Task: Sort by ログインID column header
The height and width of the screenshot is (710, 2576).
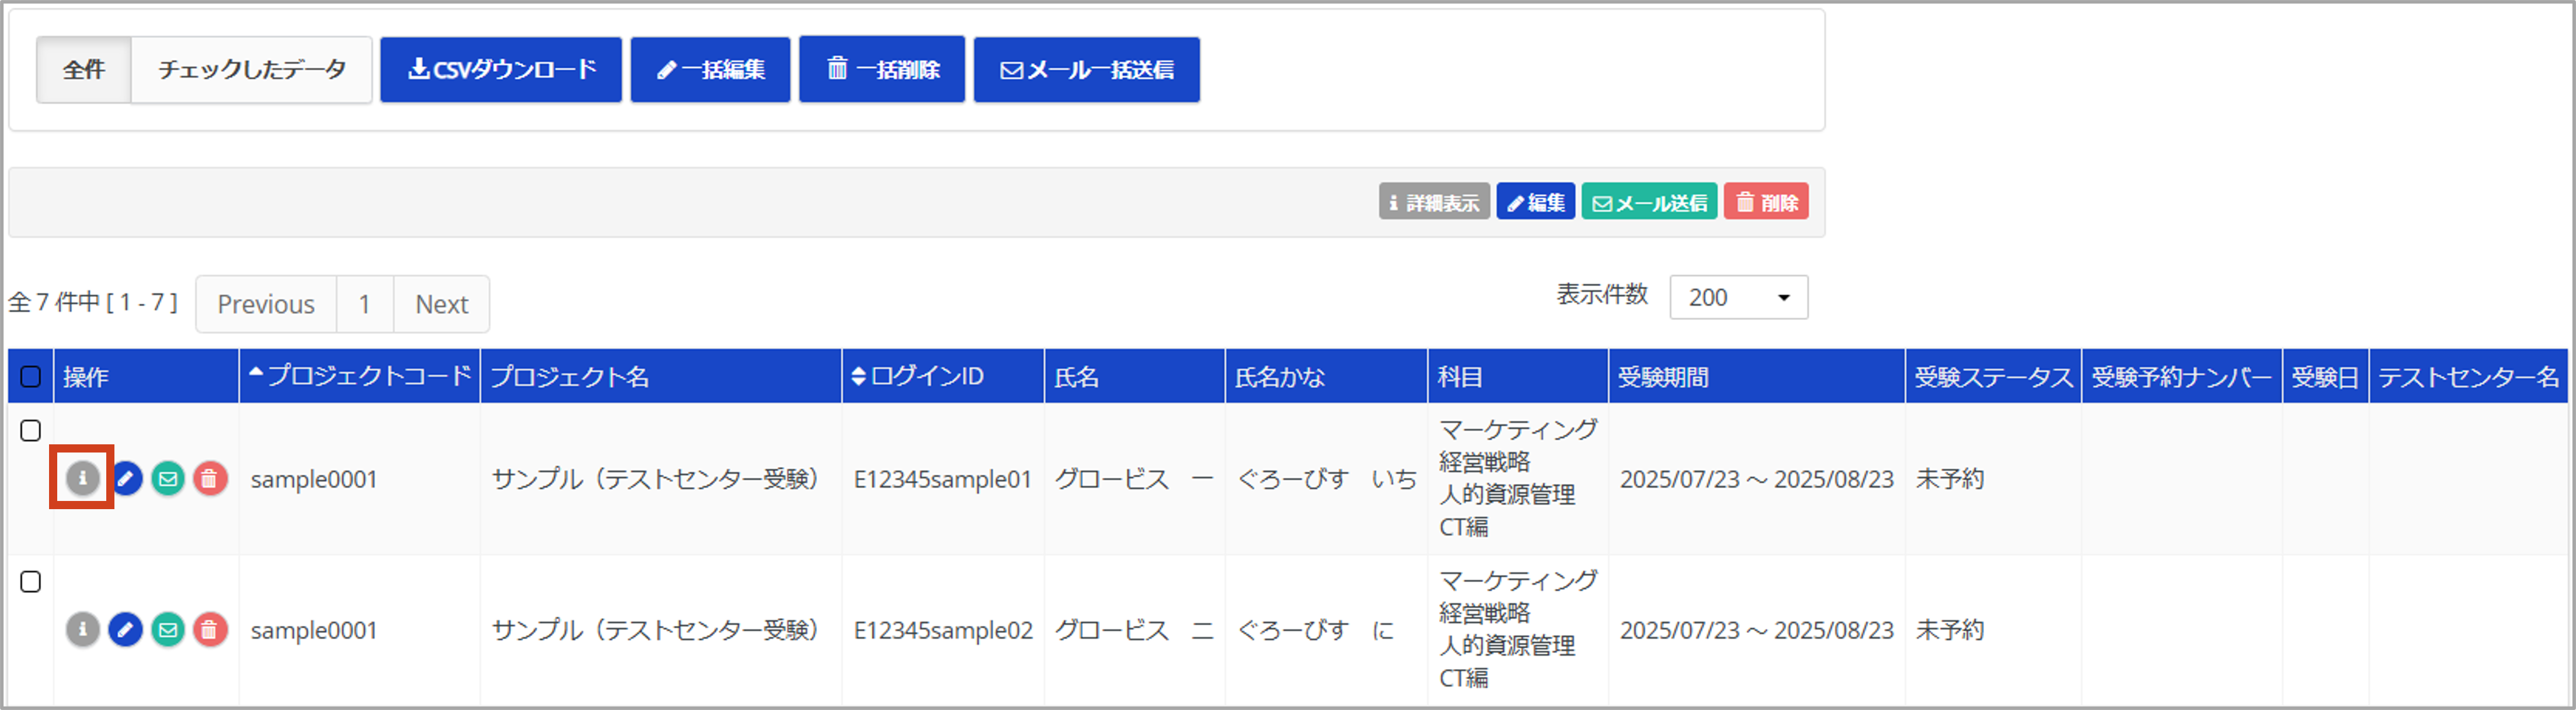Action: click(x=943, y=376)
